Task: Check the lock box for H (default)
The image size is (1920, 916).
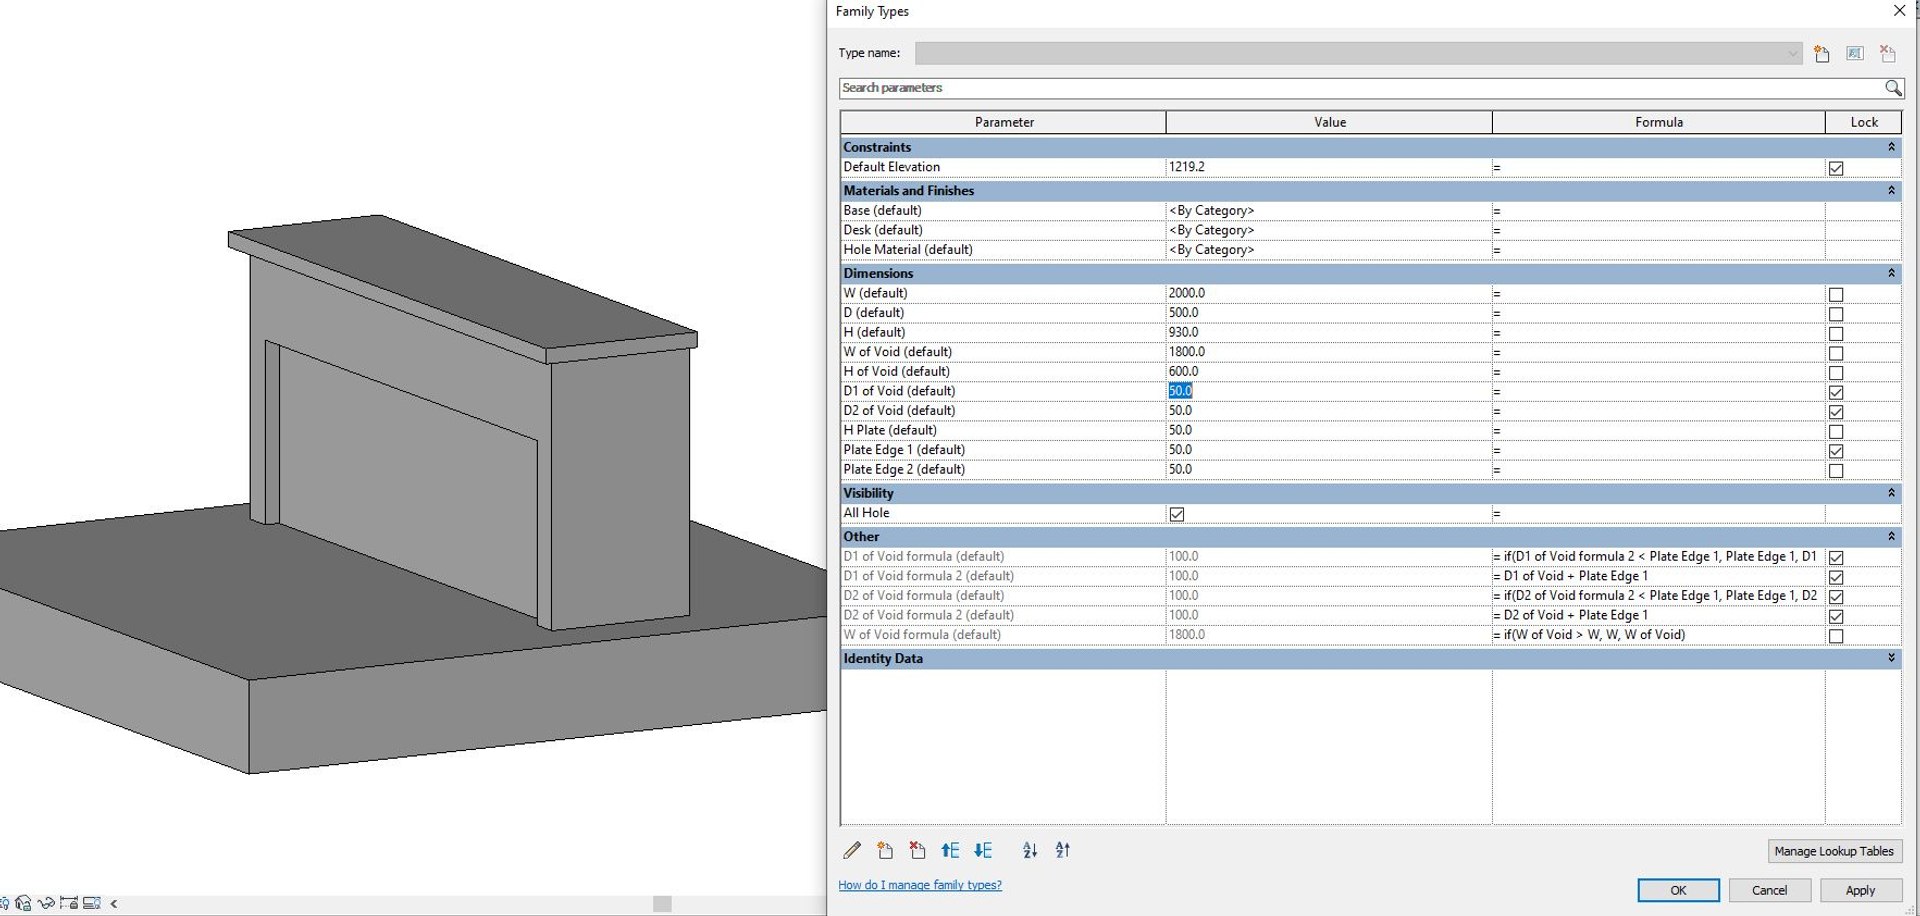Action: [1836, 333]
